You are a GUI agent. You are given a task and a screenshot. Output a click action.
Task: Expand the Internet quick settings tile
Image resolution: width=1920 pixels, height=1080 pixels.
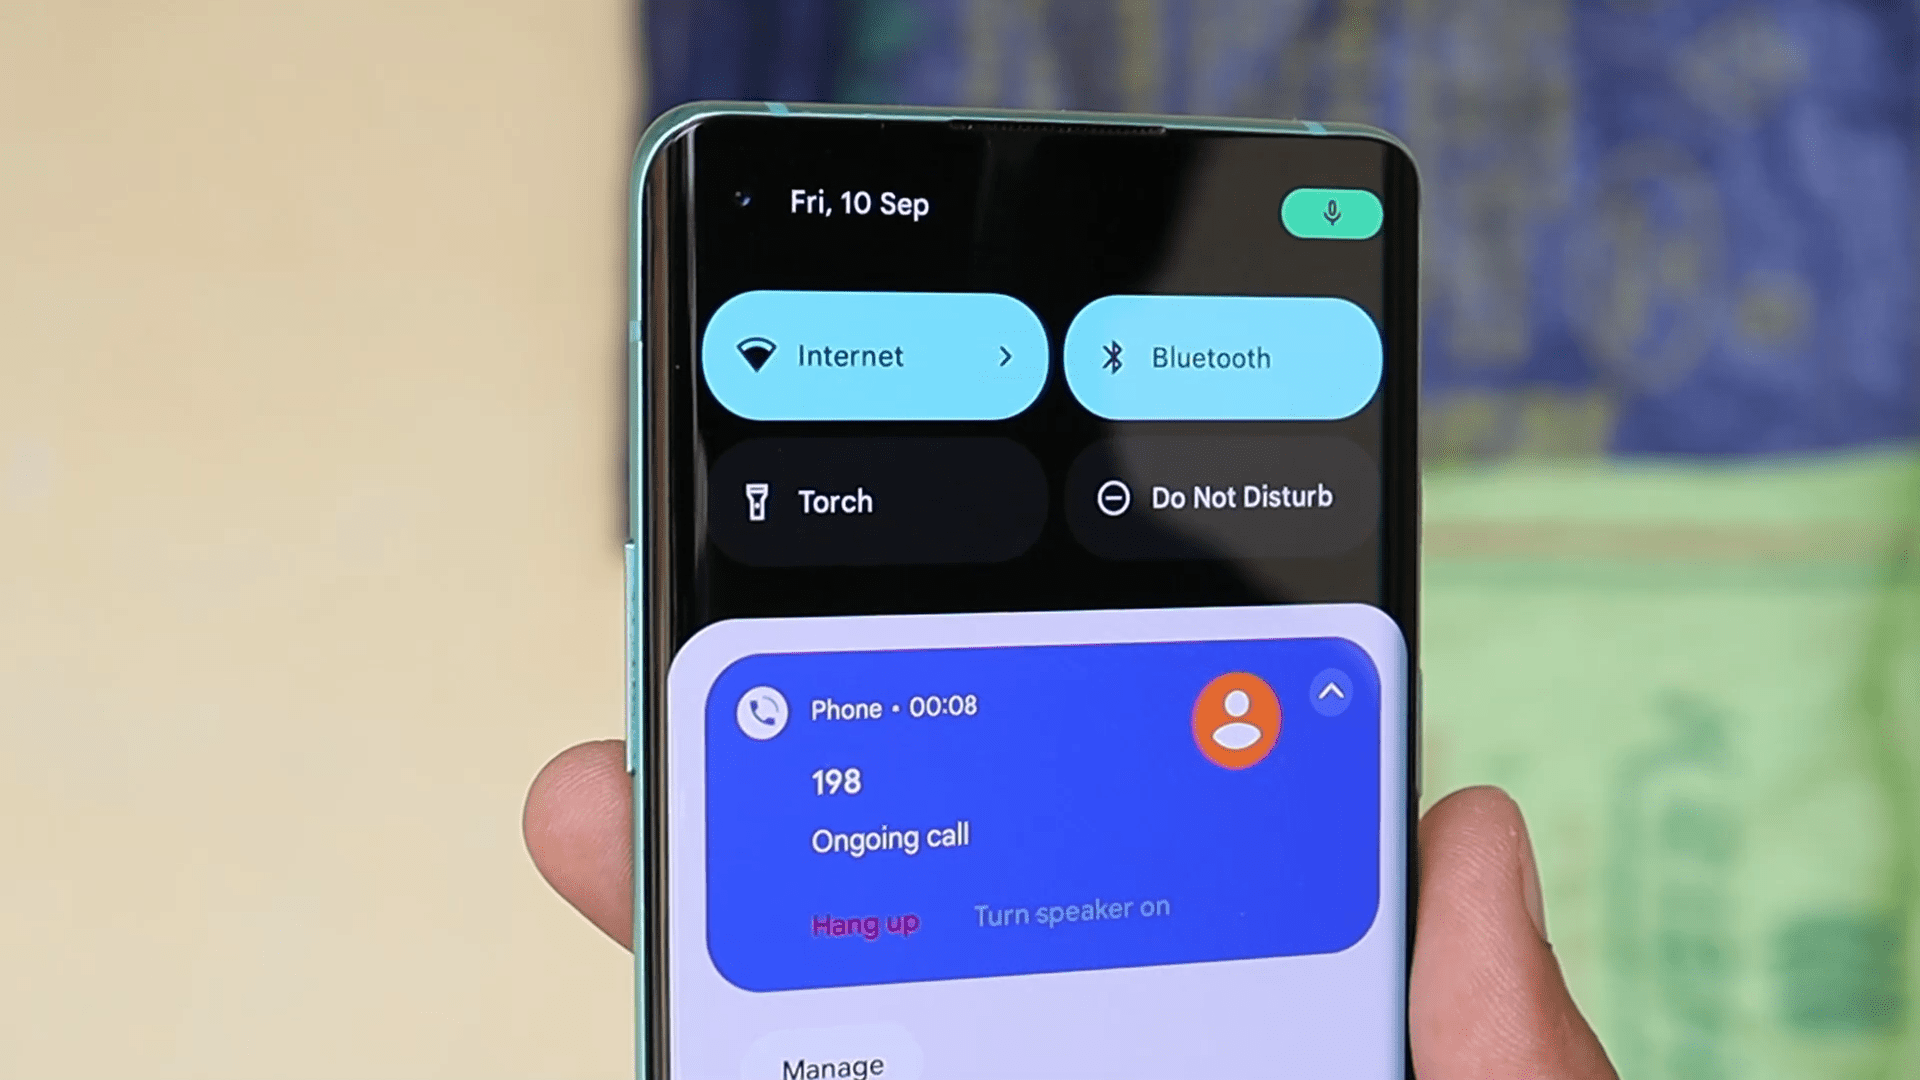point(1005,357)
